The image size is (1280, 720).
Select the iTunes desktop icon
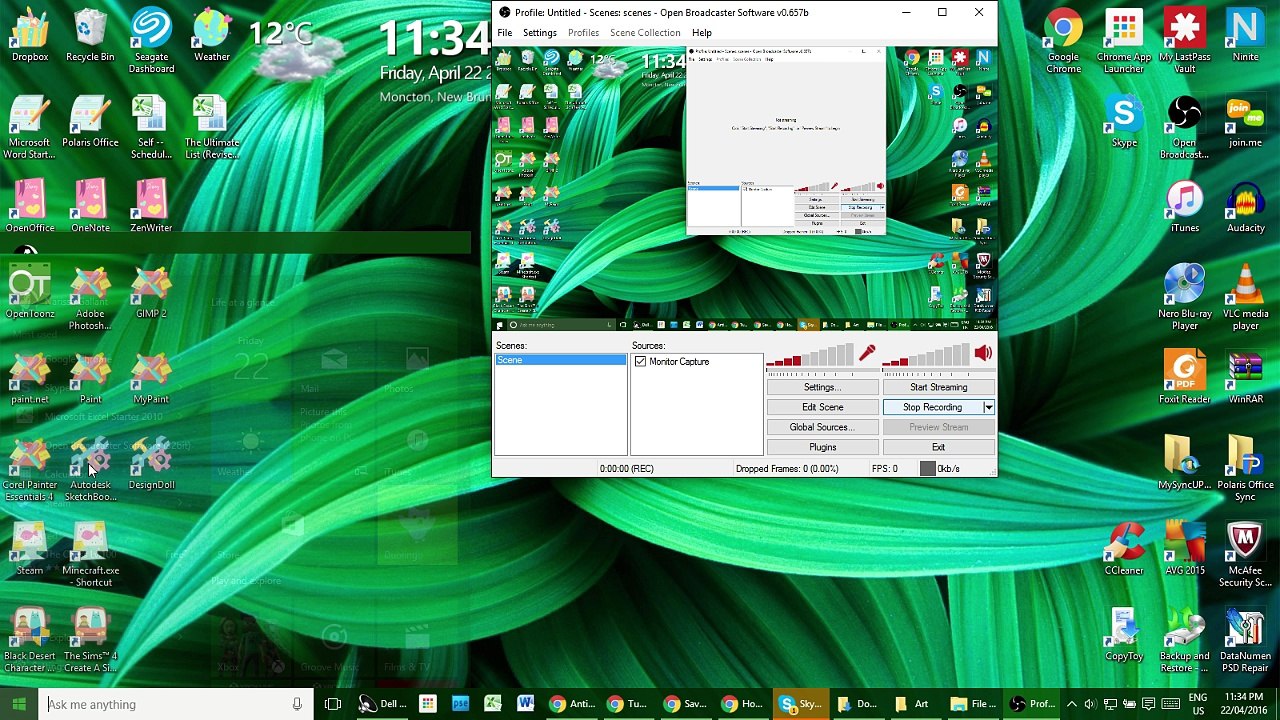click(1185, 206)
